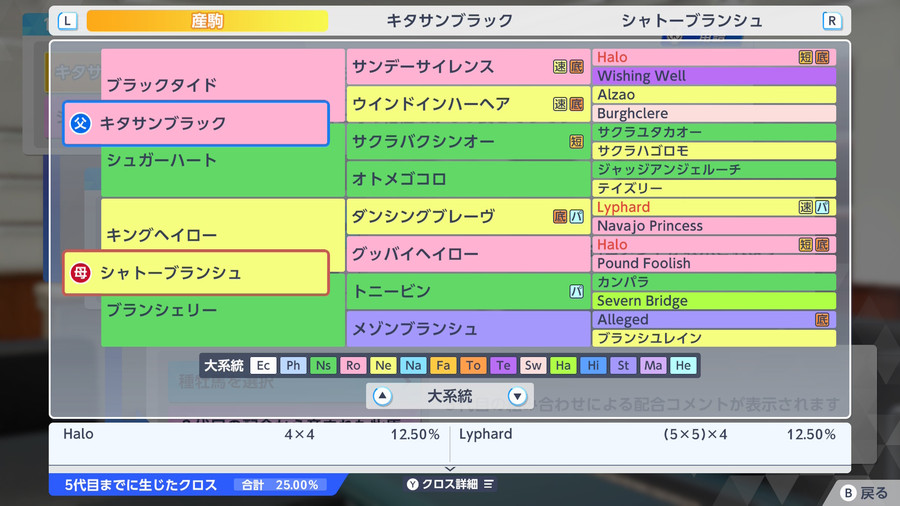The width and height of the screenshot is (900, 506).
Task: Click the R shoulder button icon
Action: pos(832,21)
